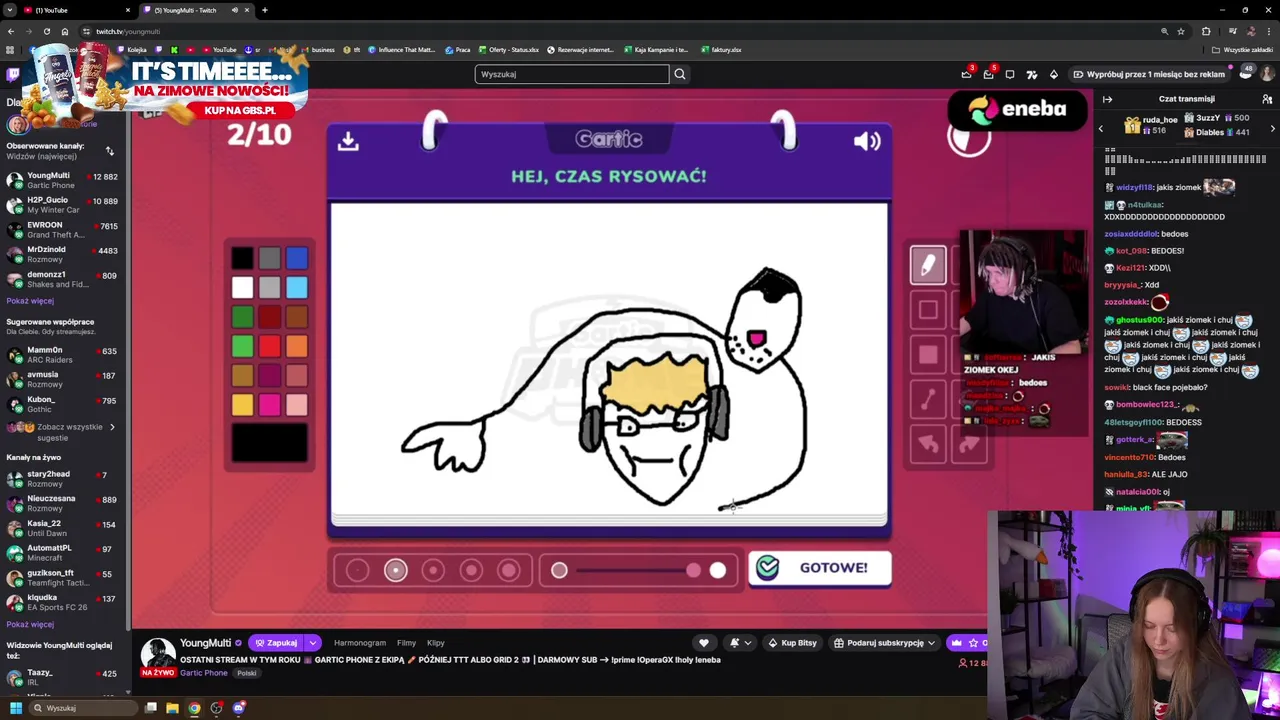The width and height of the screenshot is (1280, 720).
Task: Open the browser tab search dropdown
Action: (x=11, y=10)
